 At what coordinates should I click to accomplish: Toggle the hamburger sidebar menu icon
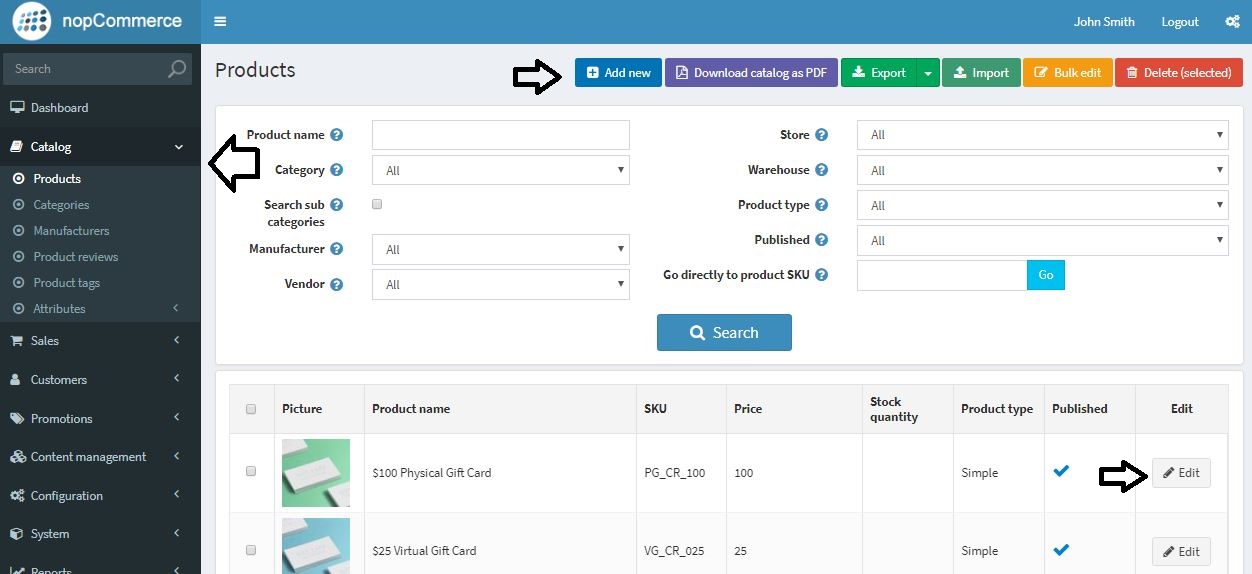220,22
